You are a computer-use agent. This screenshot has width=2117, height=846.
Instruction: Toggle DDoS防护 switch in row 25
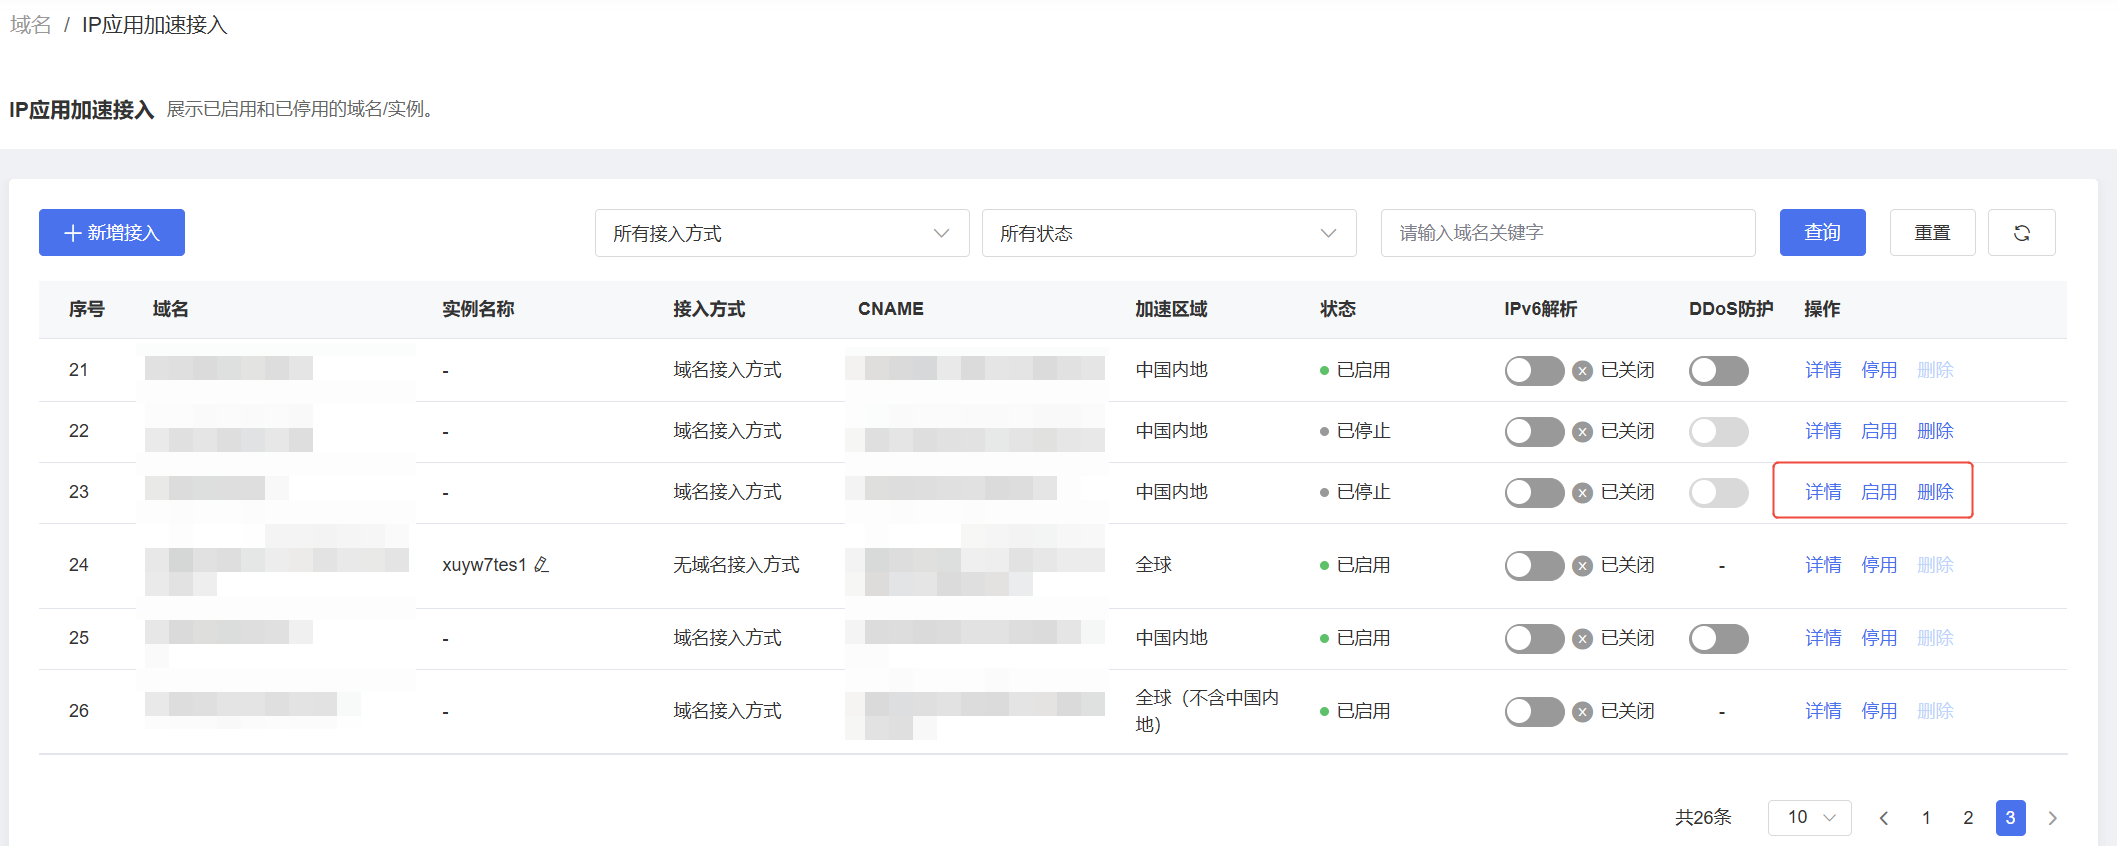click(x=1718, y=639)
